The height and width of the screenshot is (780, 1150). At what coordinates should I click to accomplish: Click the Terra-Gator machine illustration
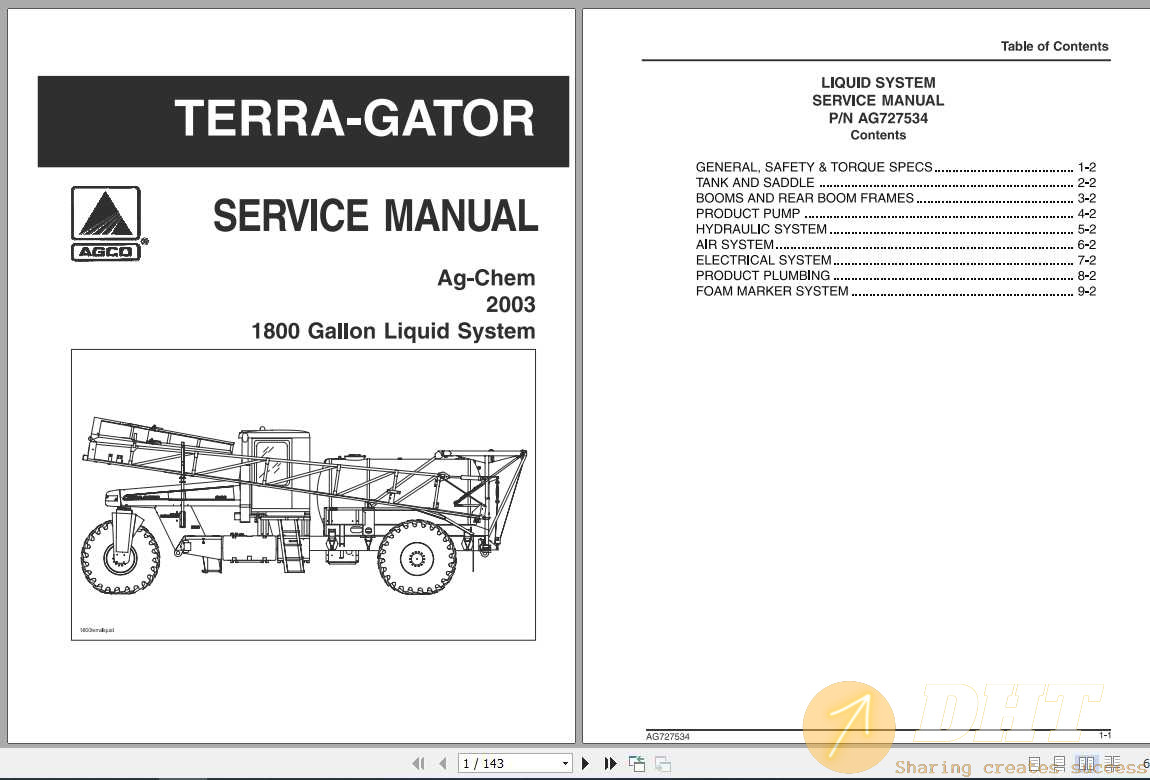[x=303, y=495]
